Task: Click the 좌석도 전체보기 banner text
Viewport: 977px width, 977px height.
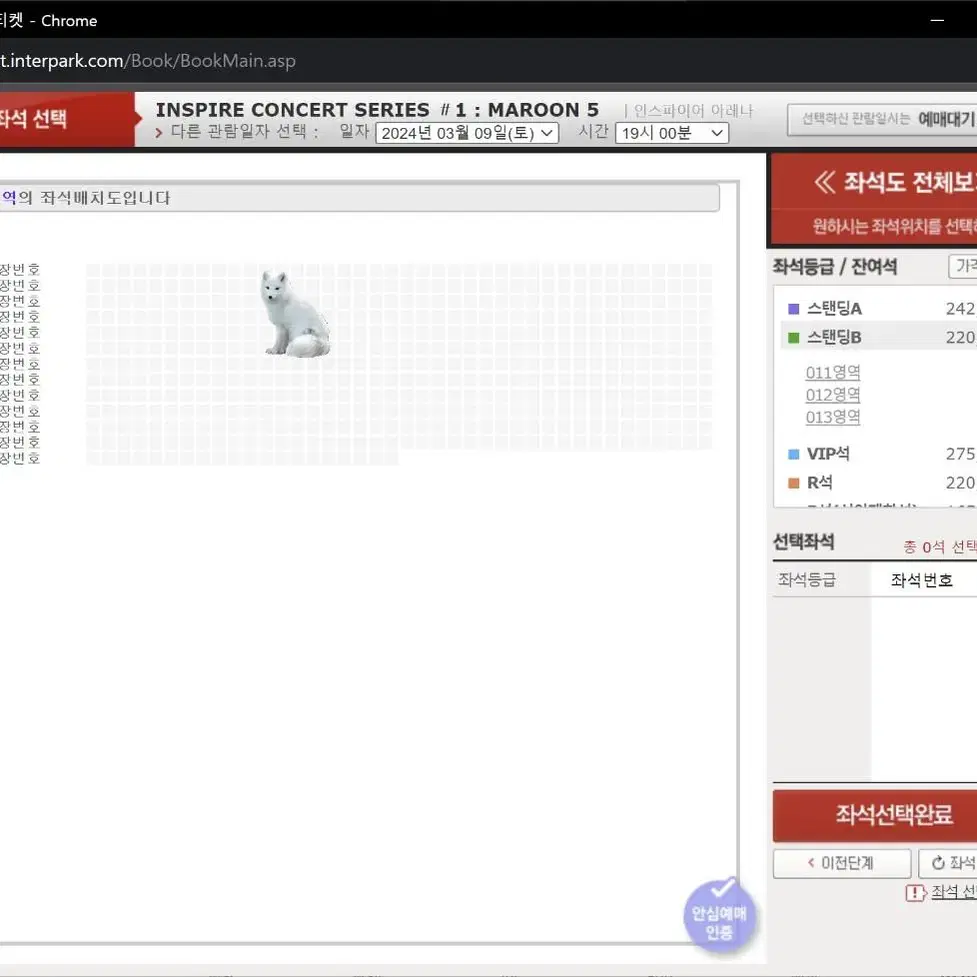Action: tap(910, 183)
